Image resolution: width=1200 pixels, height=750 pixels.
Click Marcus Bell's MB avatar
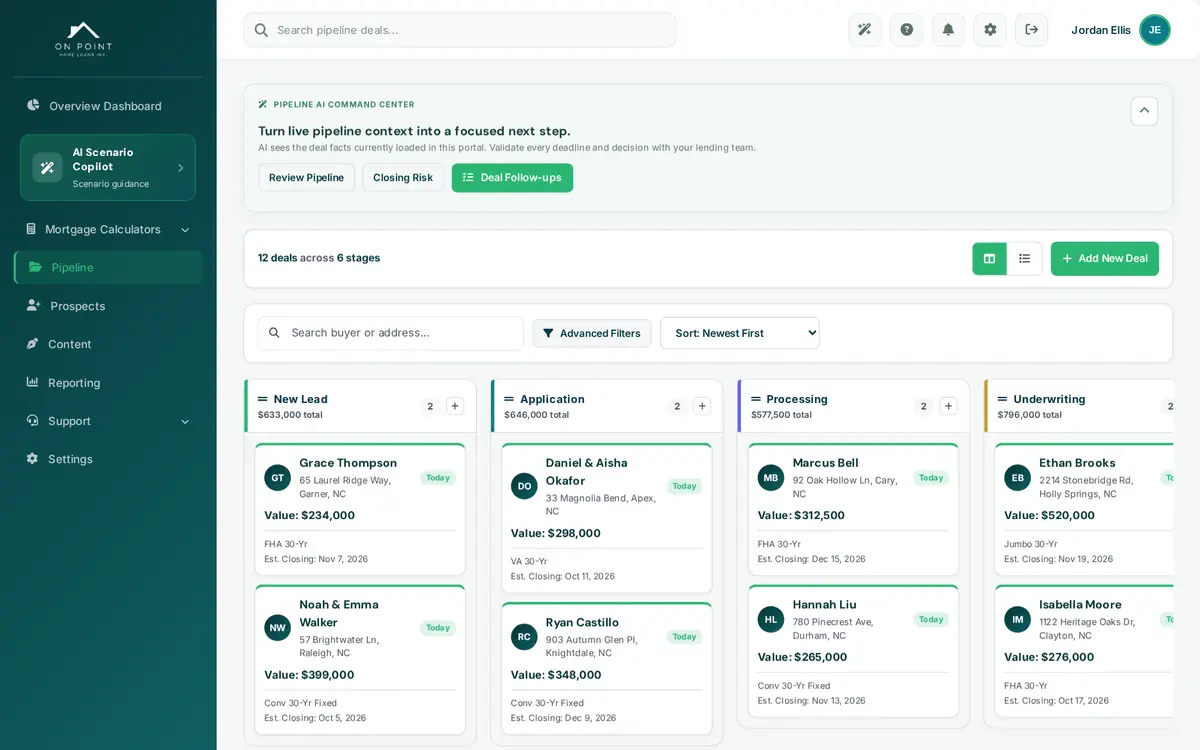point(771,478)
